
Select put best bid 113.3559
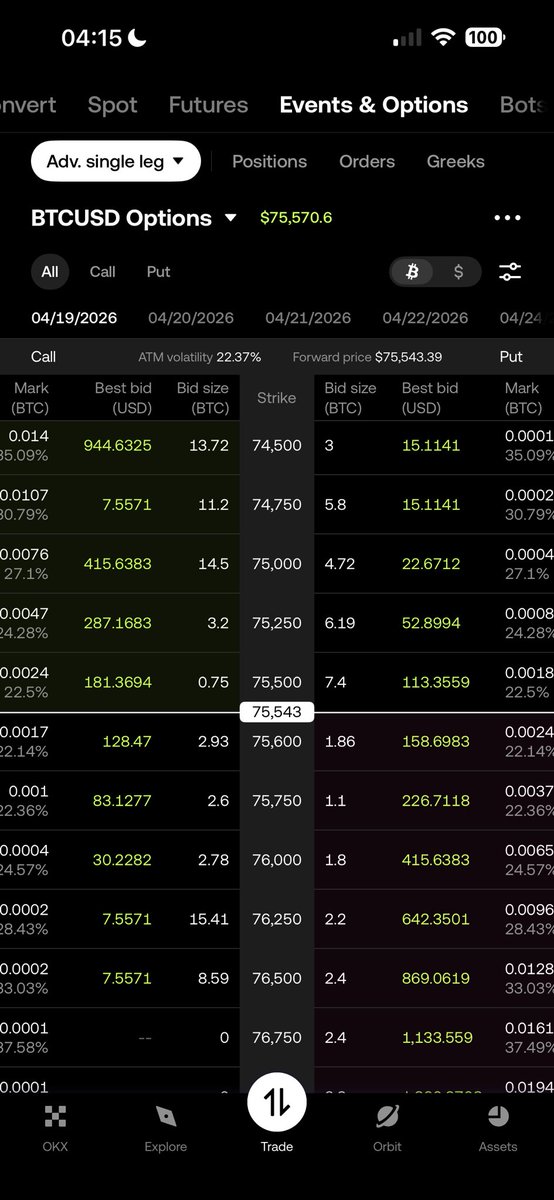(x=435, y=681)
